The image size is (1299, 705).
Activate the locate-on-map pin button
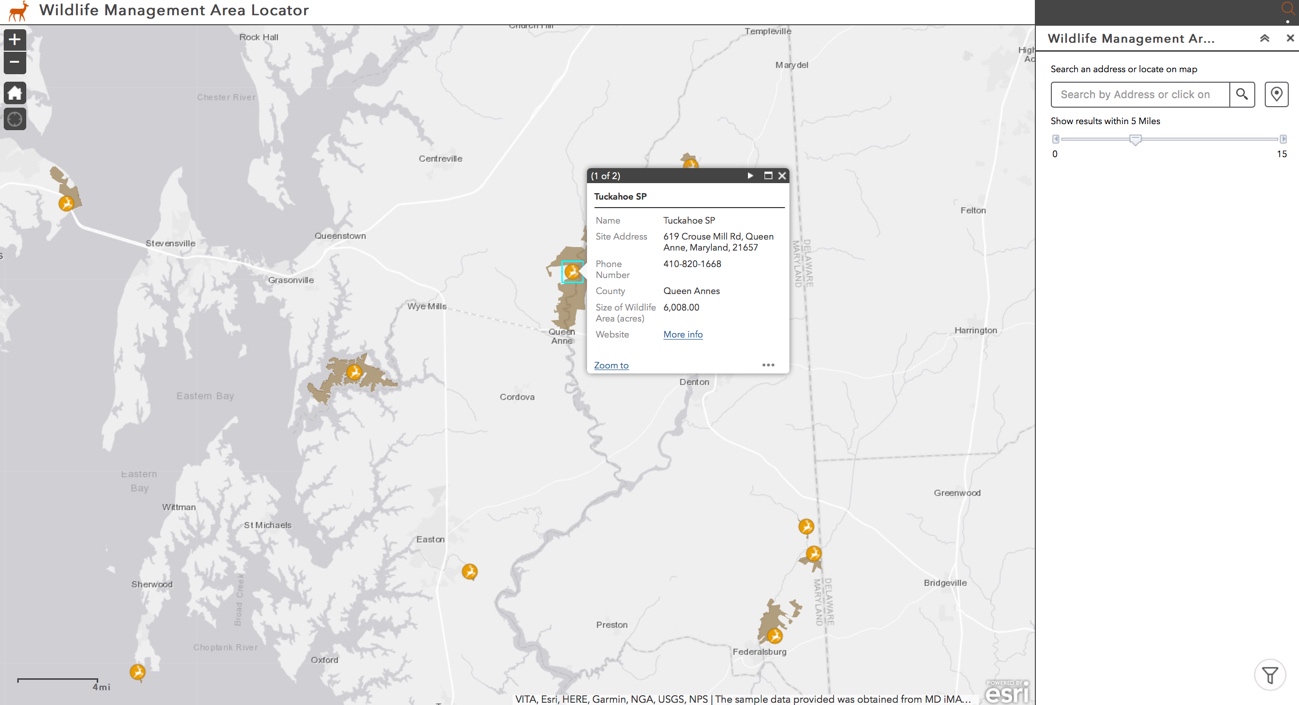(1276, 94)
